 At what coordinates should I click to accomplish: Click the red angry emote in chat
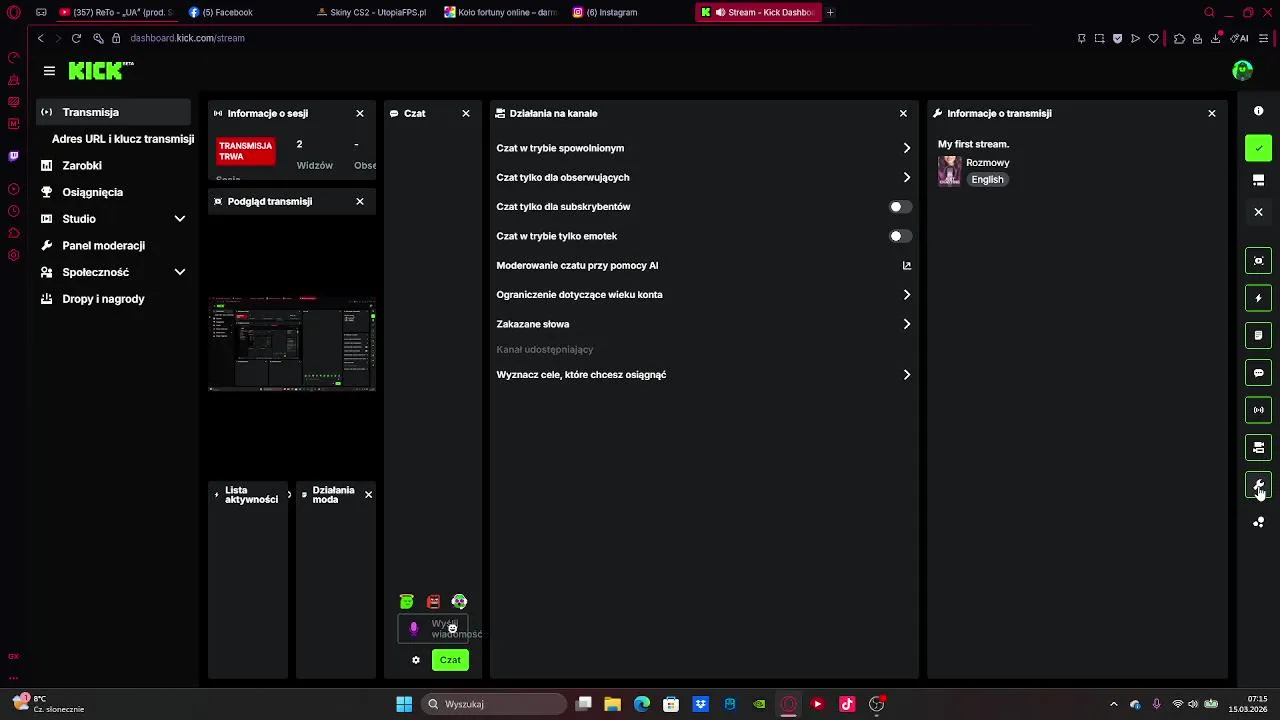tap(433, 601)
